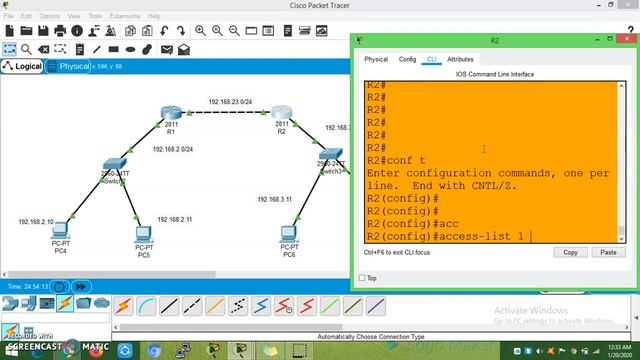The height and width of the screenshot is (360, 640).
Task: Pick the Inspect magnifier tool
Action: click(26, 49)
